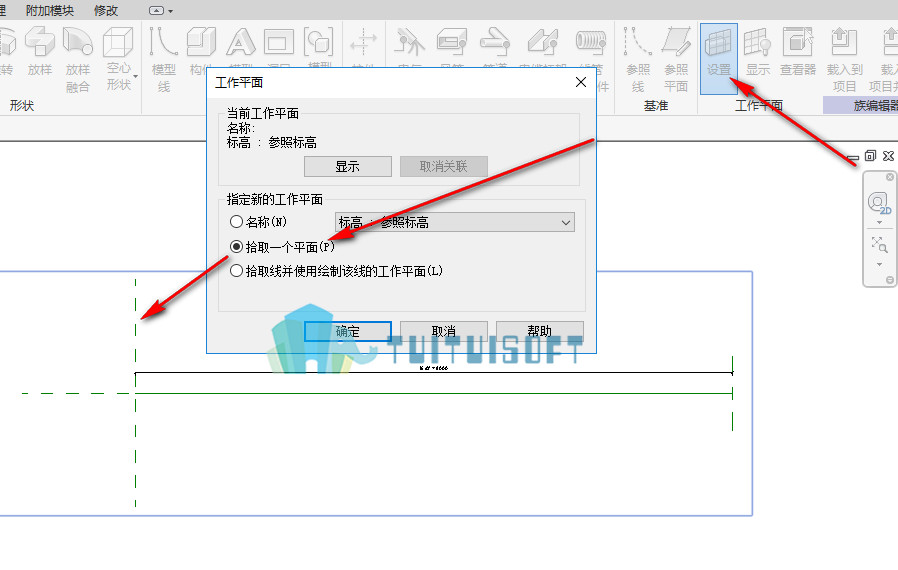The width and height of the screenshot is (898, 570).
Task: Click the 形状 panel title
Action: (x=22, y=105)
